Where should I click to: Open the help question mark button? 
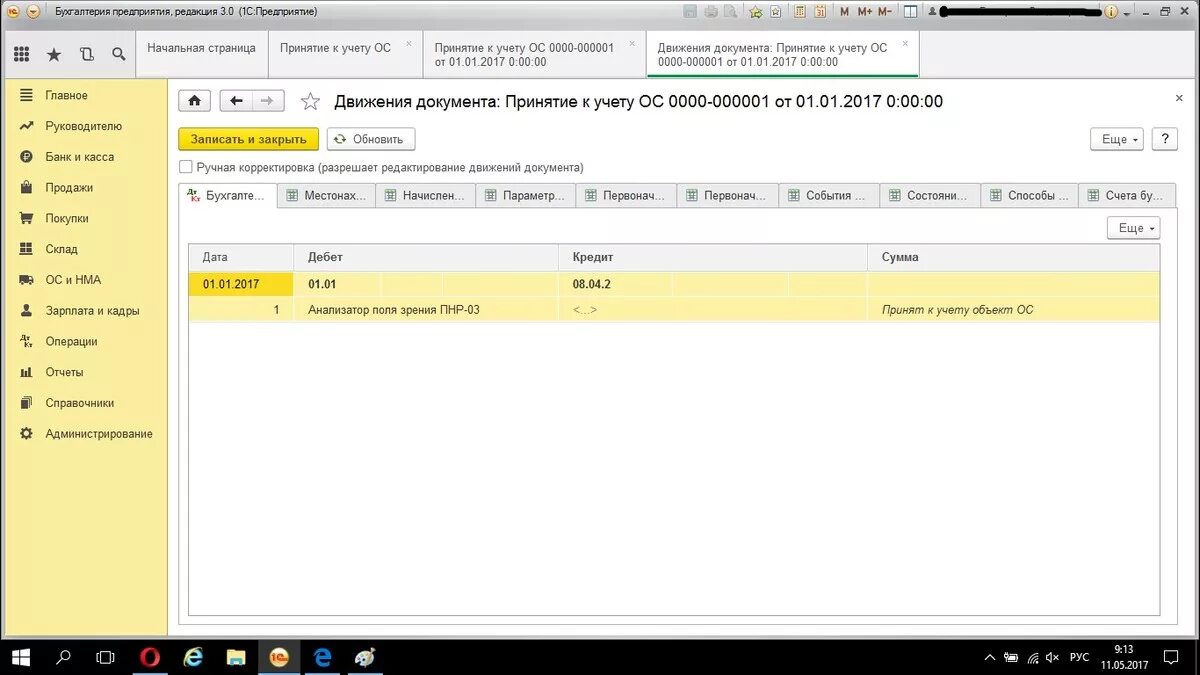tap(1164, 139)
